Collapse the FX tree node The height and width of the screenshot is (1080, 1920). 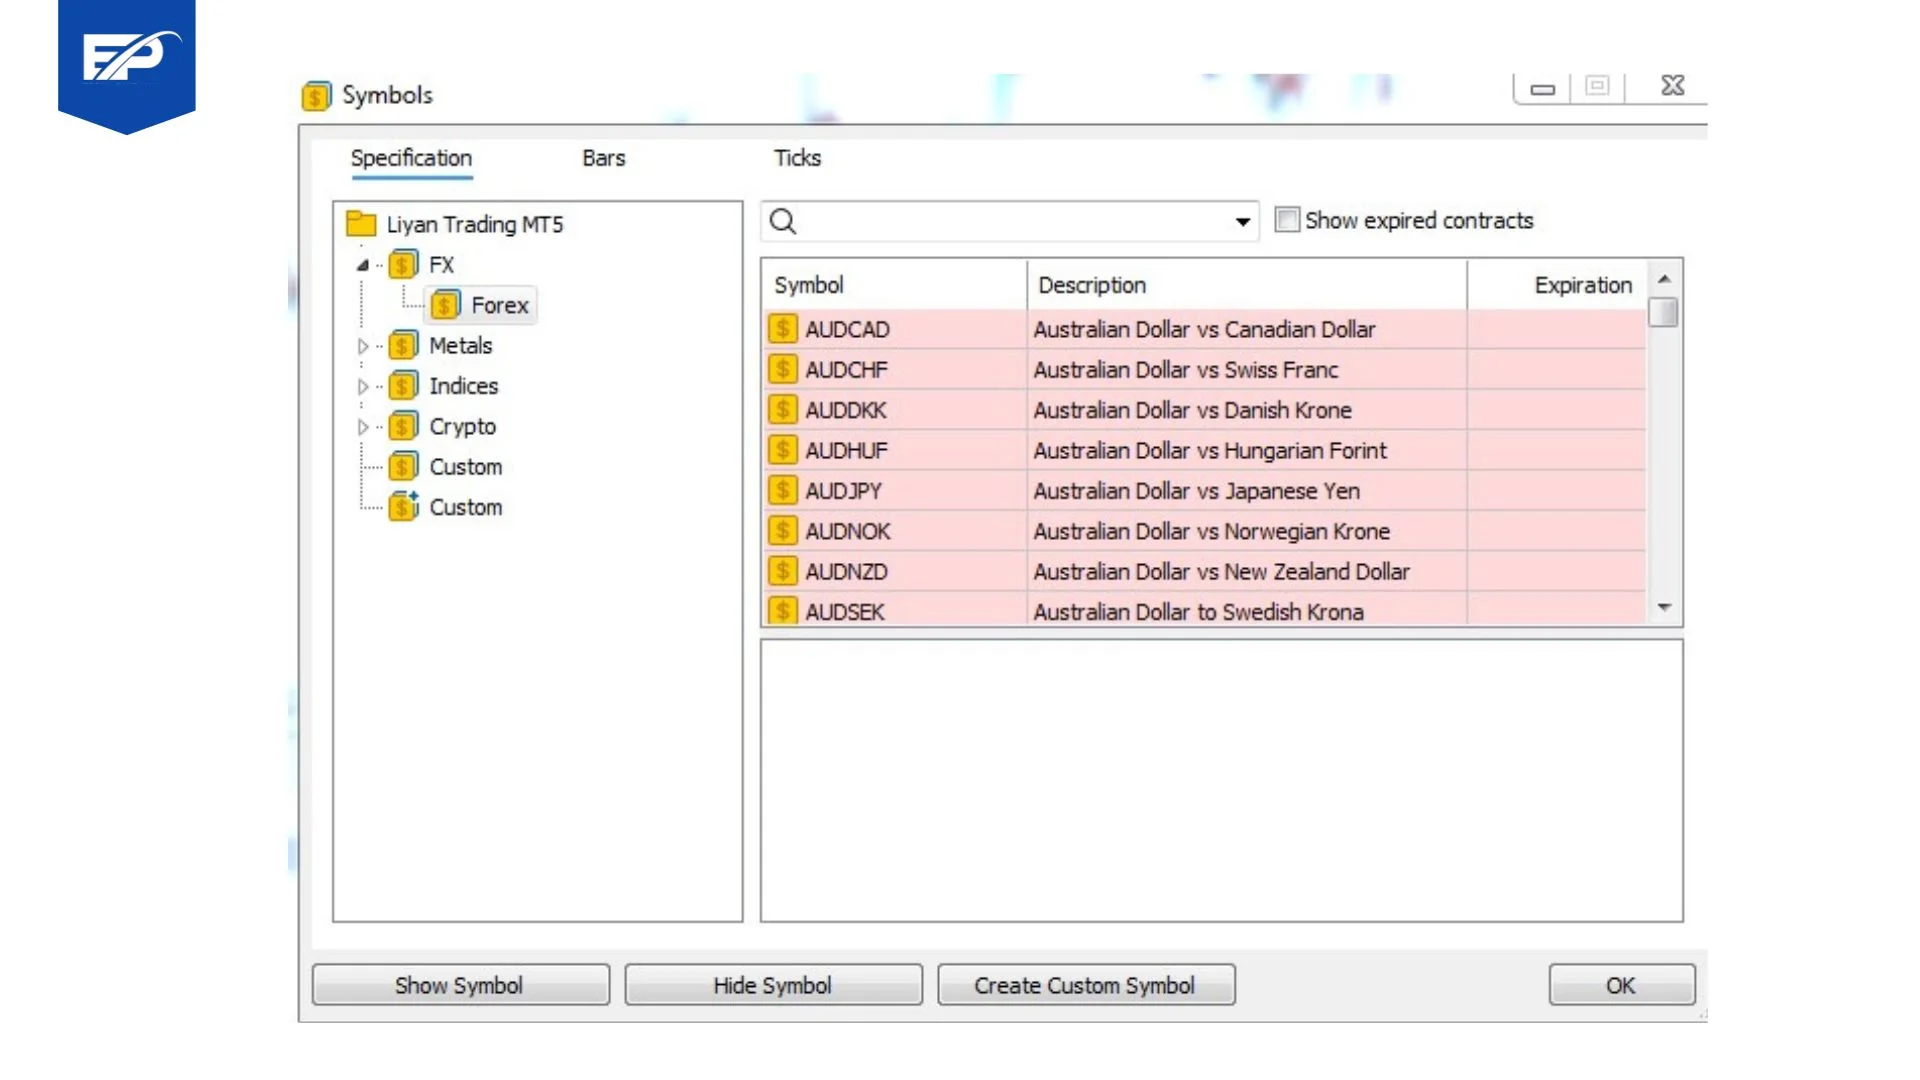tap(362, 265)
